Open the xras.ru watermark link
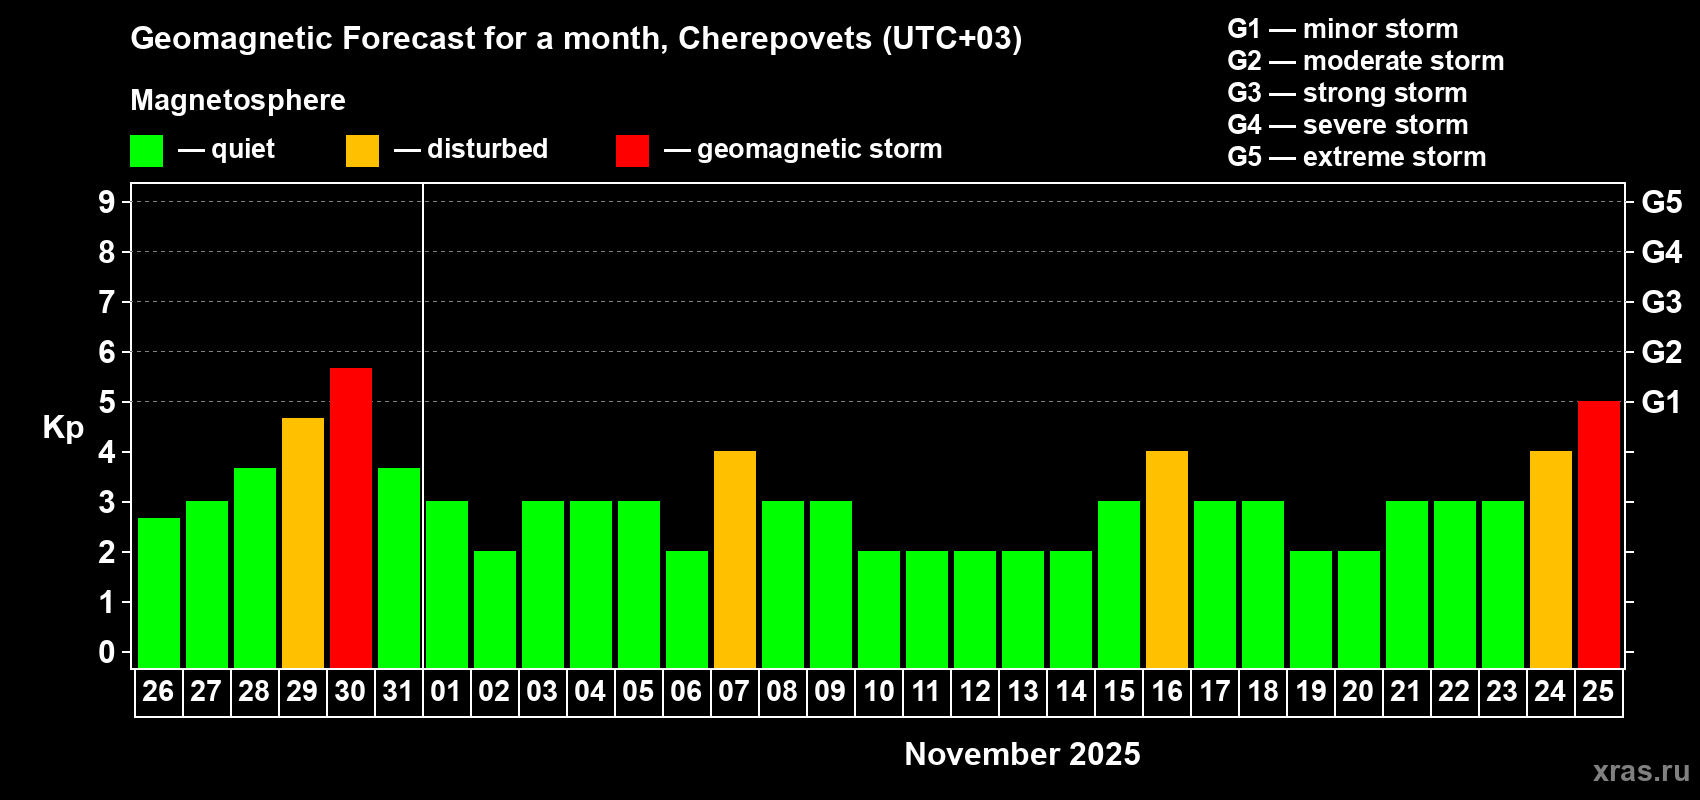This screenshot has width=1700, height=800. [1640, 771]
